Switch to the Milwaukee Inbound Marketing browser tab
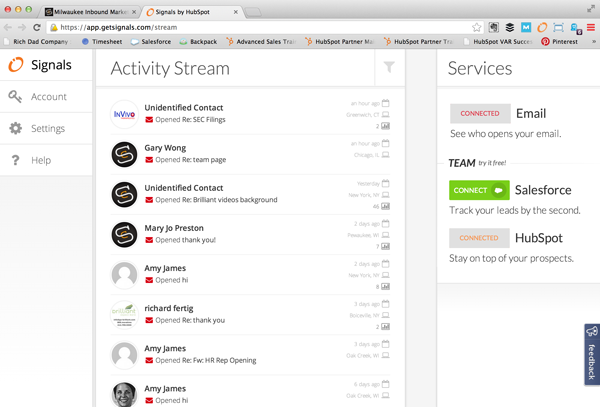 pyautogui.click(x=90, y=12)
